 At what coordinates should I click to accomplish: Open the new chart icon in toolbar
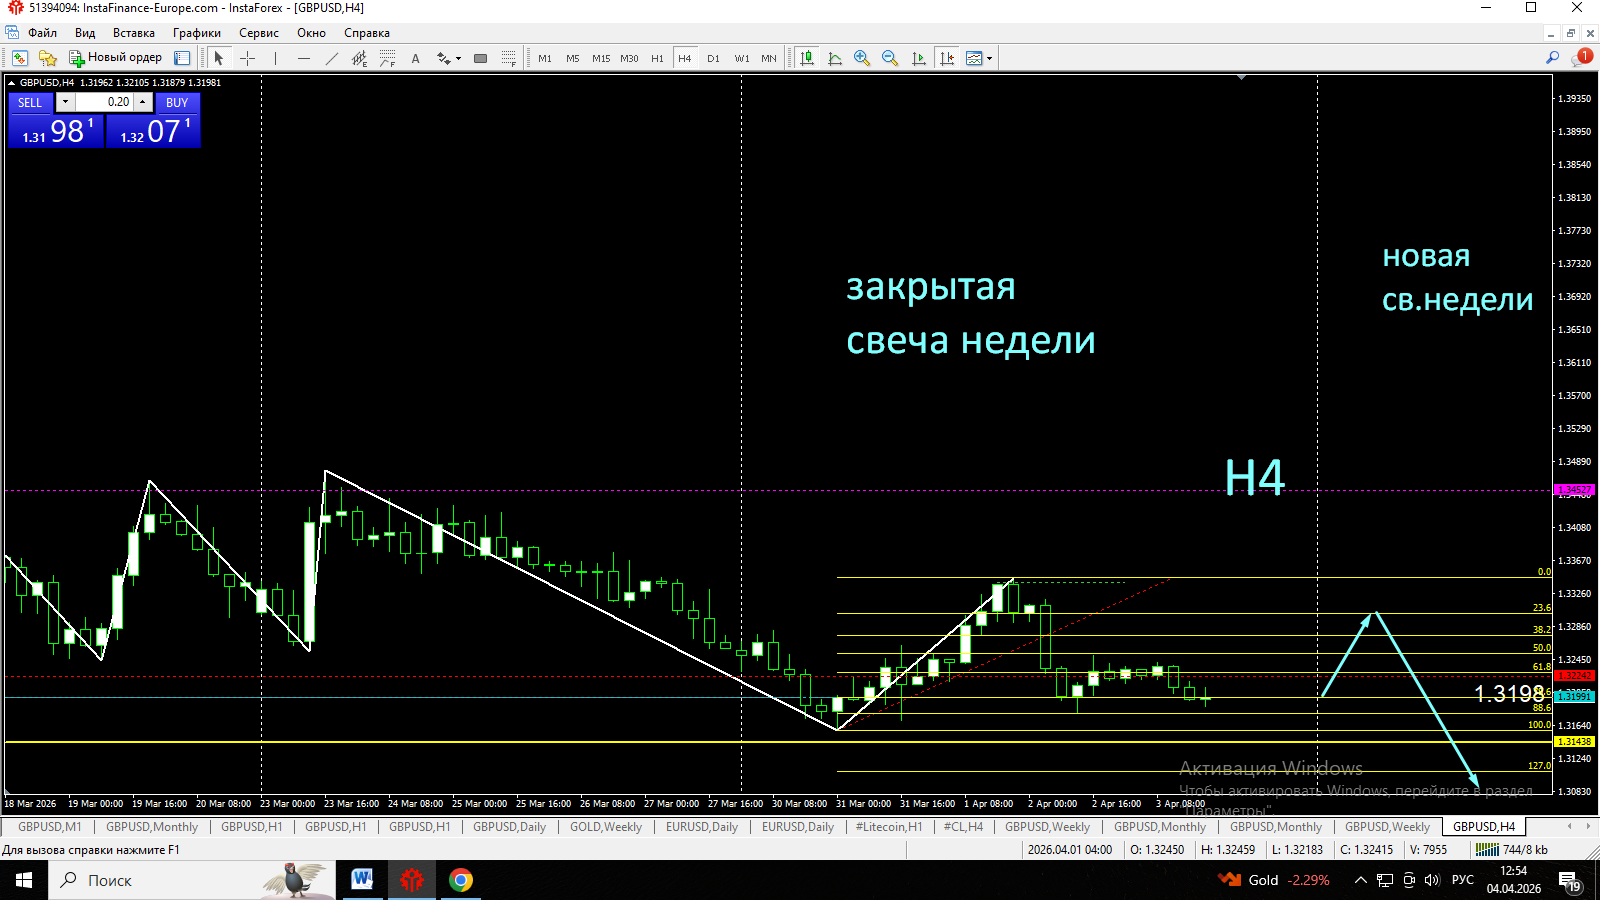(19, 58)
